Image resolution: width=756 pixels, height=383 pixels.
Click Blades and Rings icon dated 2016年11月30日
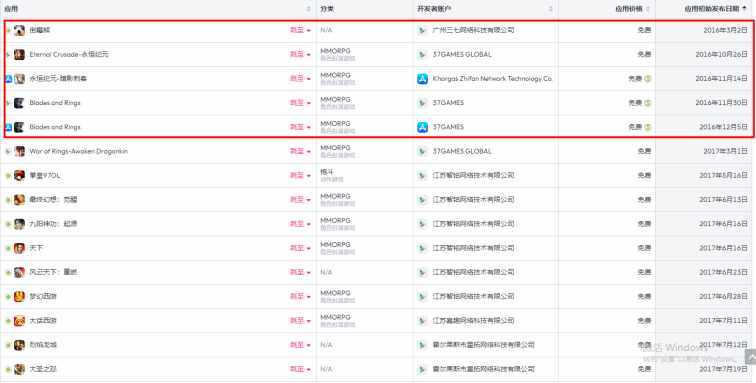click(x=19, y=103)
